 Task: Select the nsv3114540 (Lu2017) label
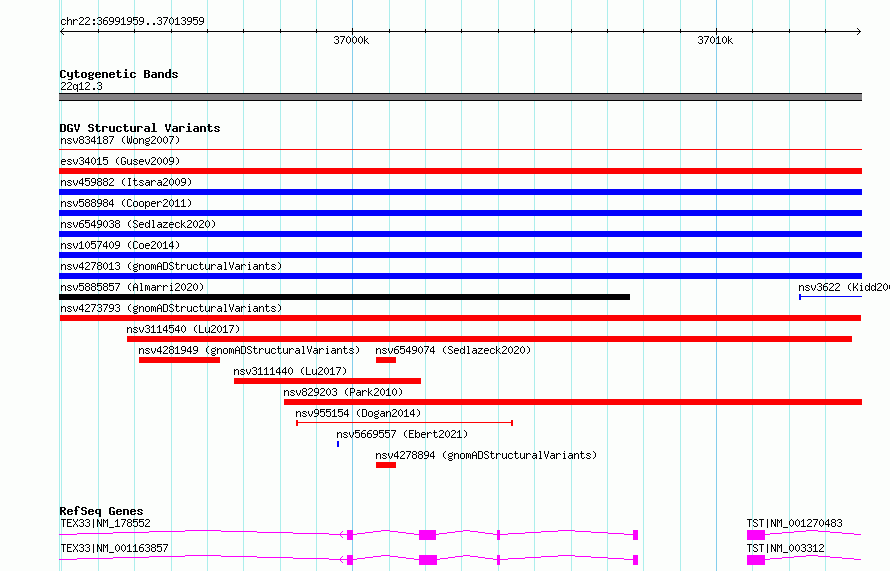(x=183, y=329)
